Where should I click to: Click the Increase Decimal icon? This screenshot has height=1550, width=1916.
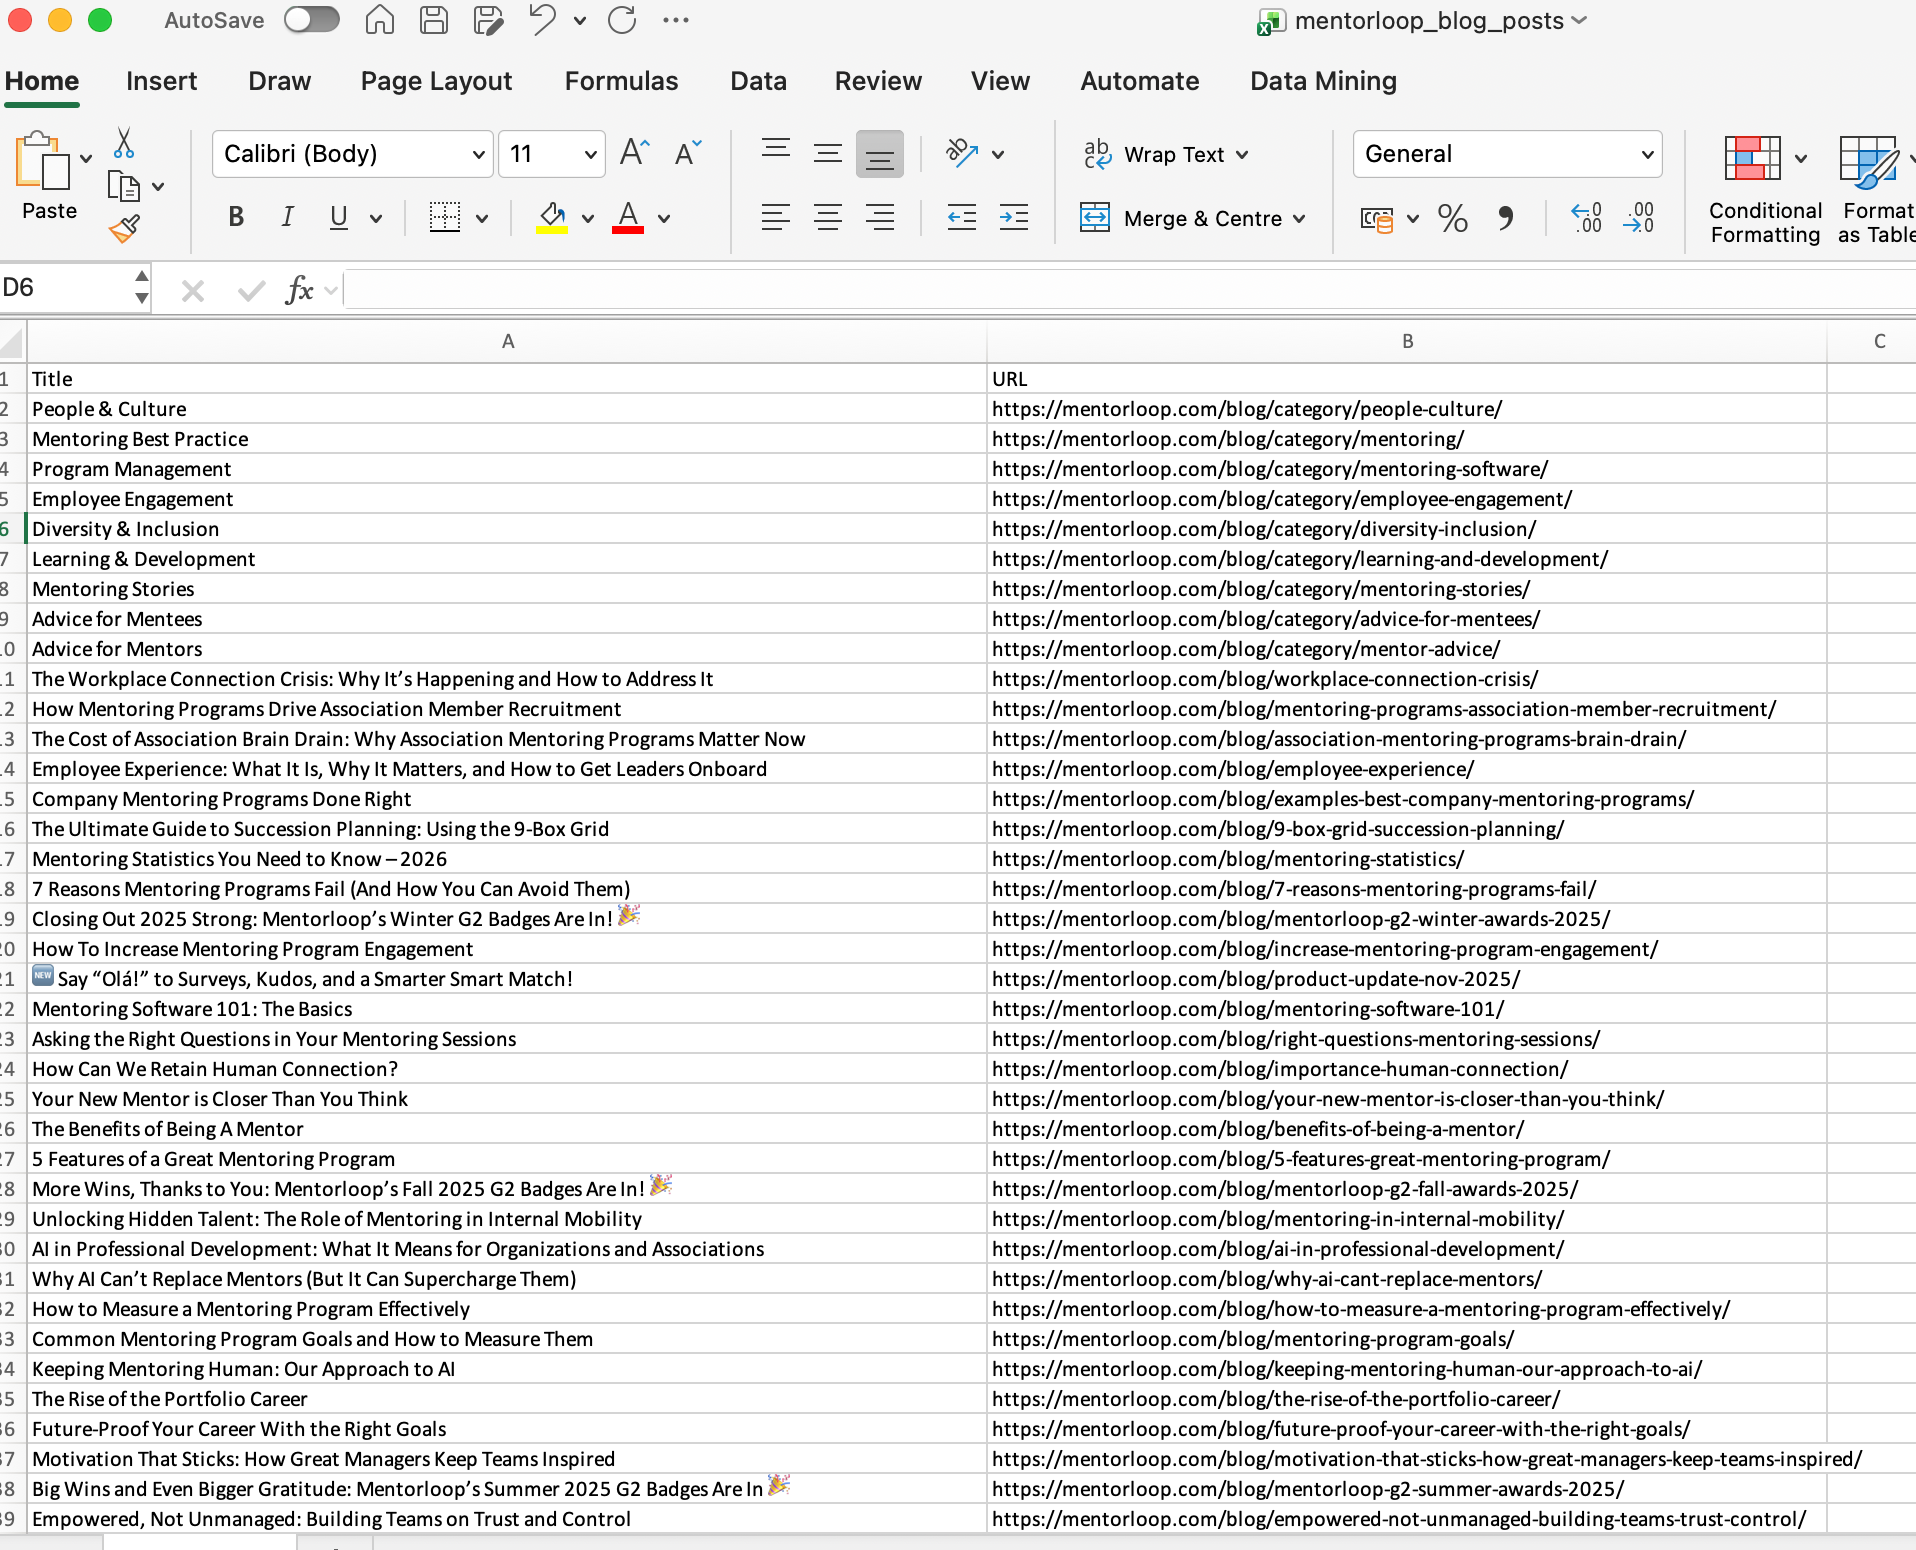click(1587, 218)
